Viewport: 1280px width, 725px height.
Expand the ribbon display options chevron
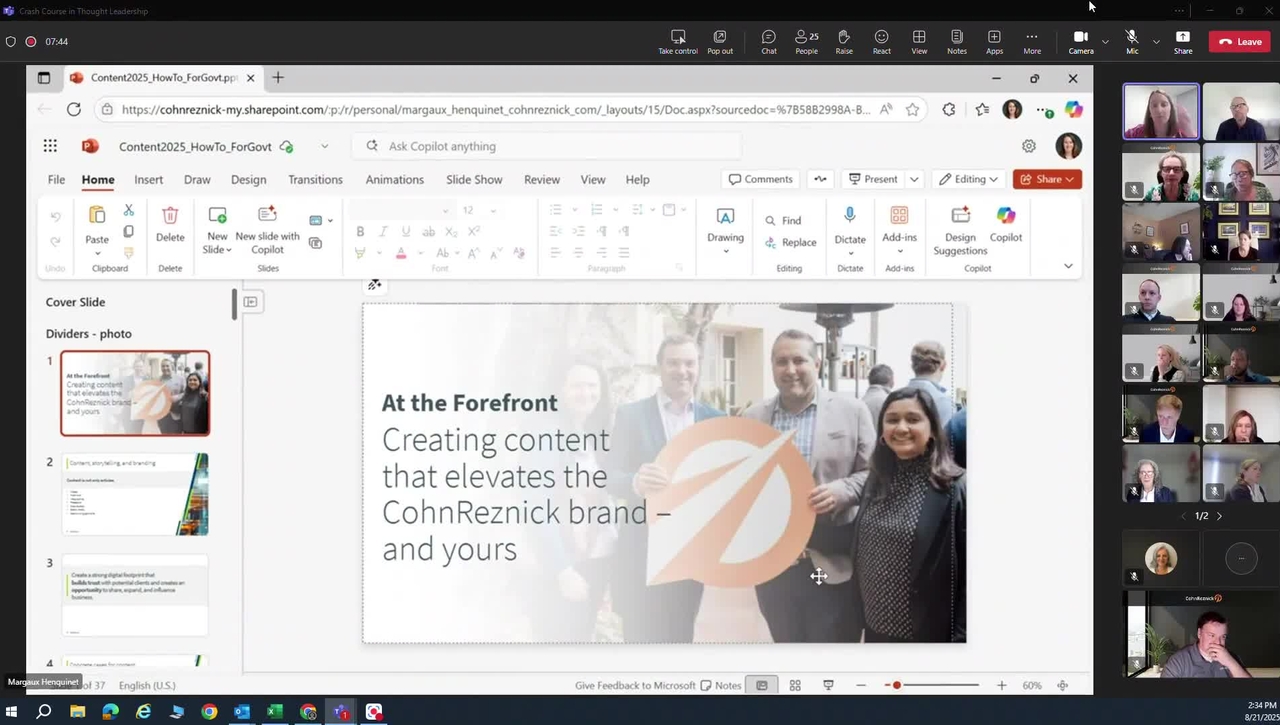(1068, 266)
